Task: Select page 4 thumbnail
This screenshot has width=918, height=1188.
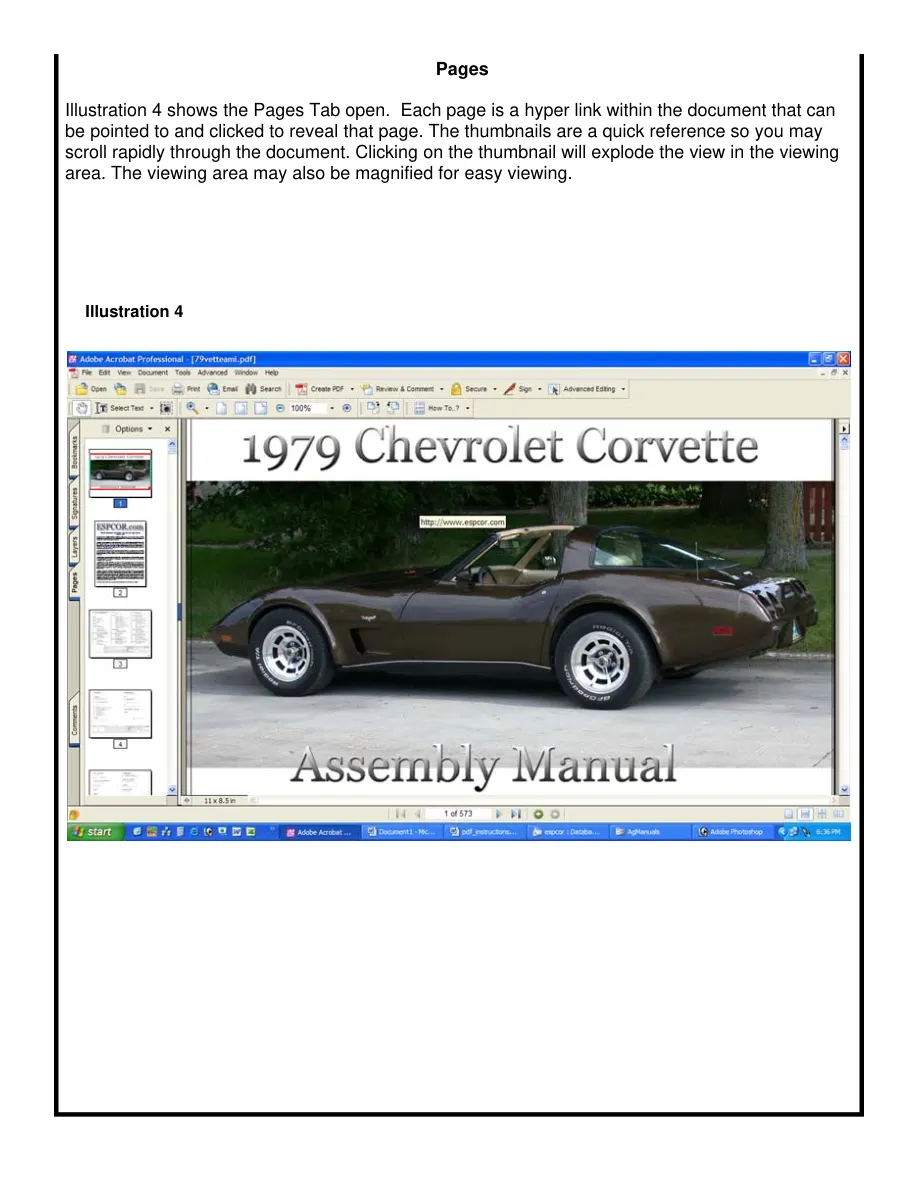Action: [x=120, y=714]
